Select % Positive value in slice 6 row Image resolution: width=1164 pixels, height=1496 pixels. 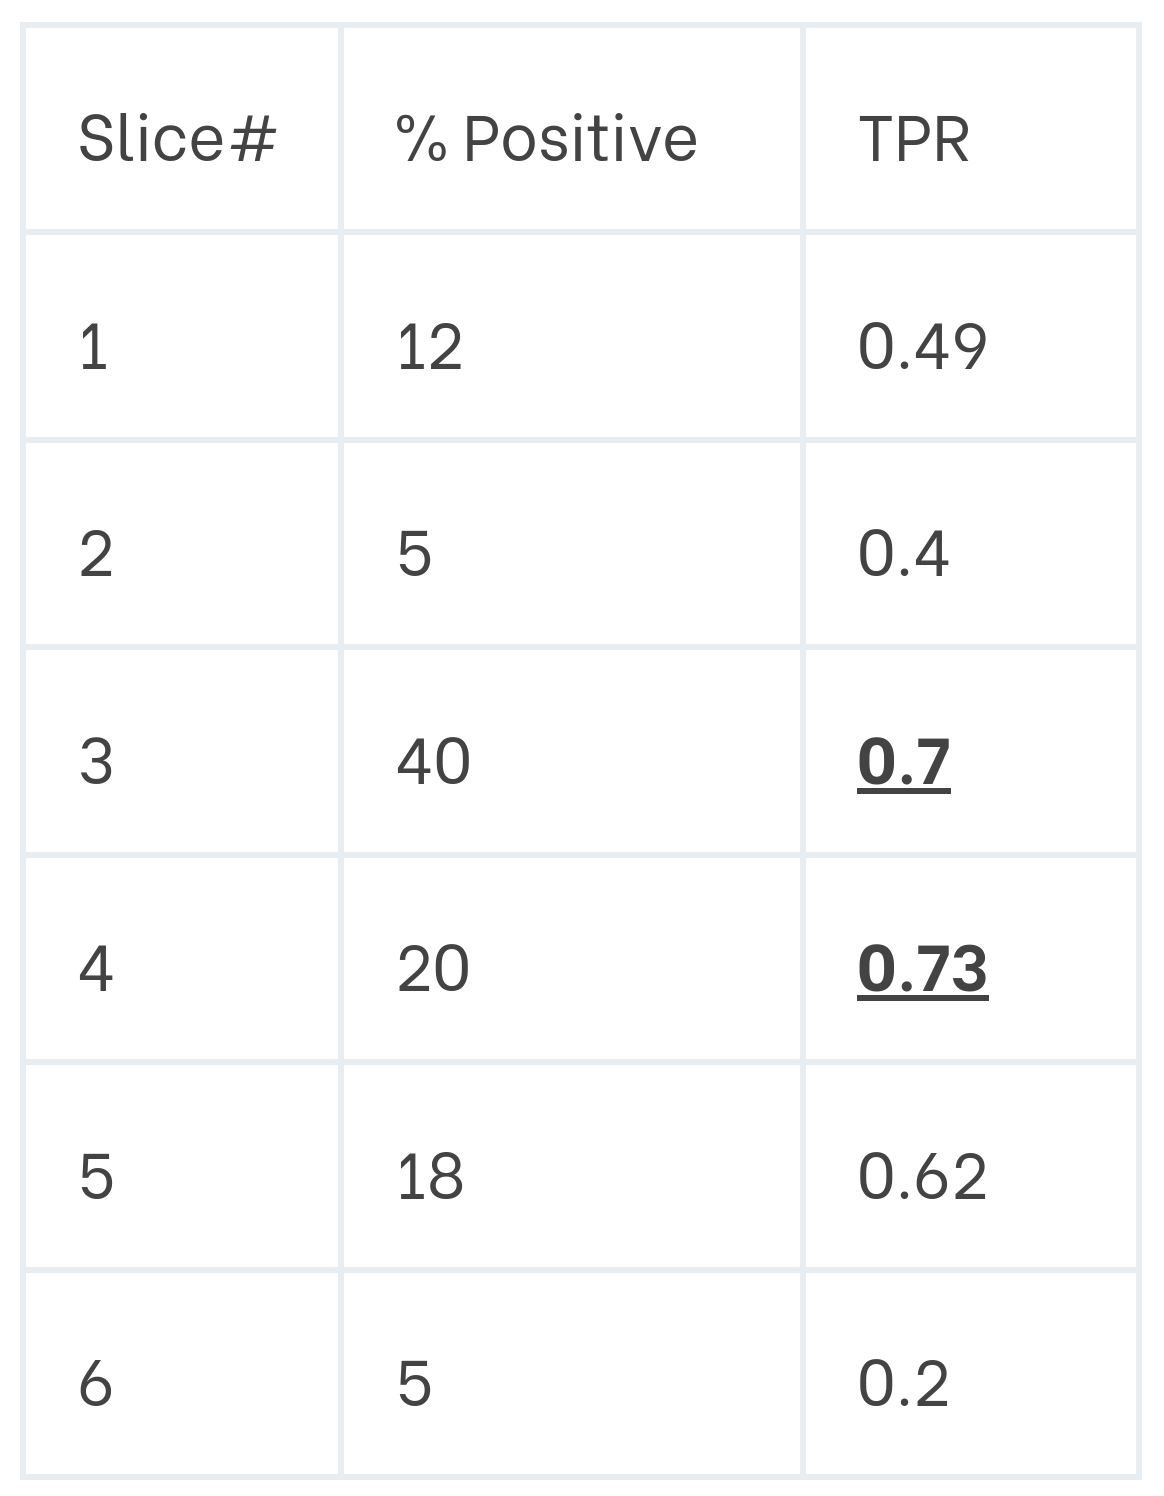click(x=414, y=1384)
